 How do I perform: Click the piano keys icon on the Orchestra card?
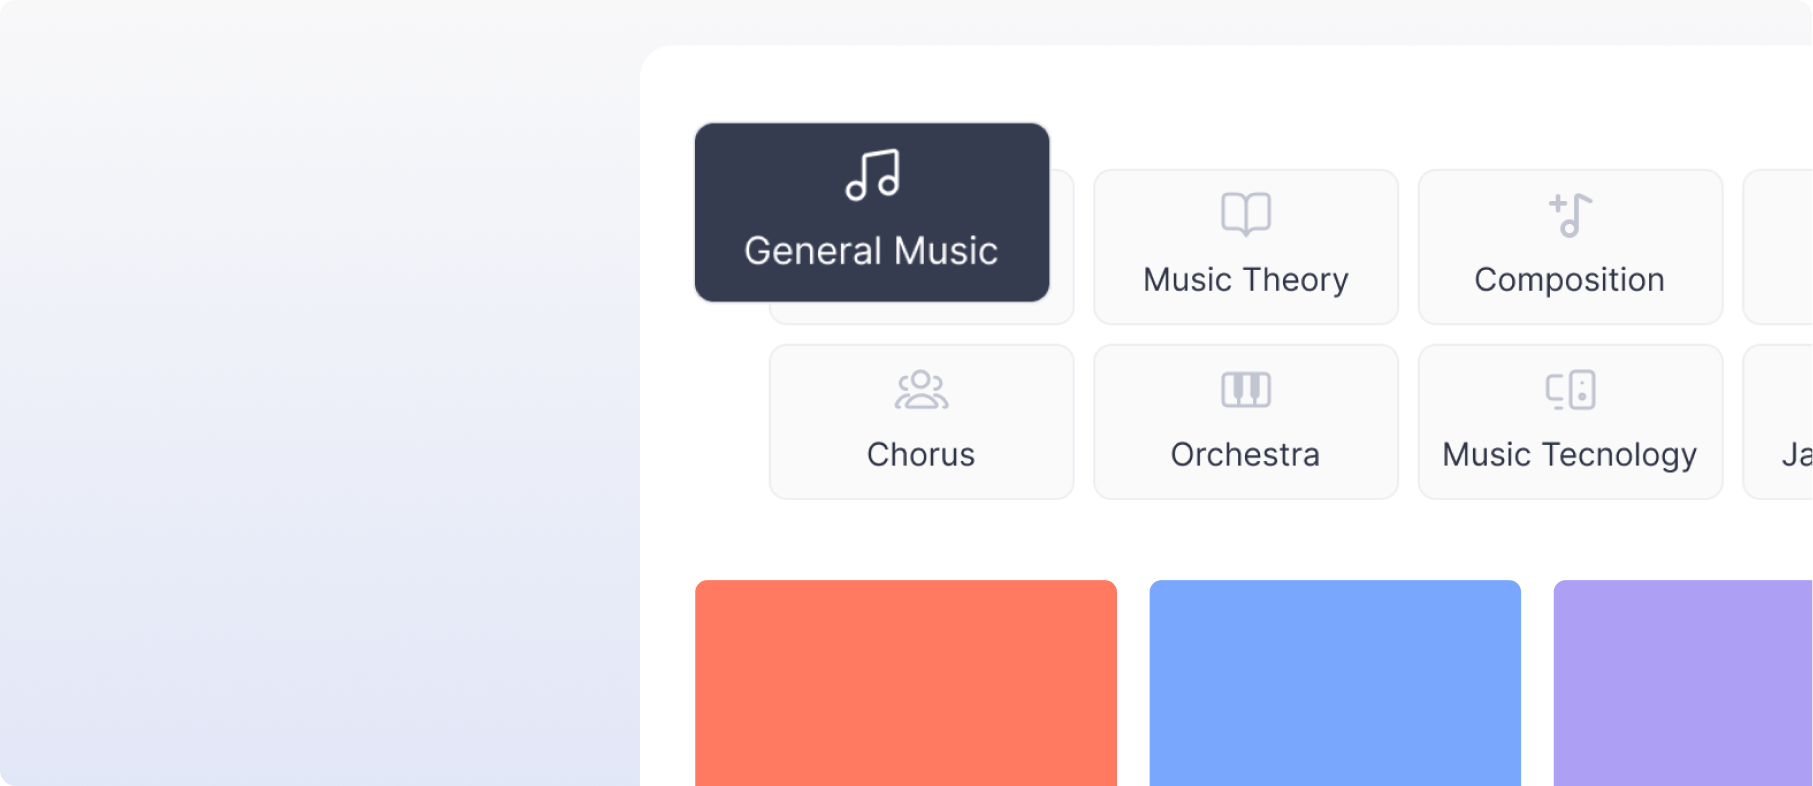pyautogui.click(x=1245, y=390)
